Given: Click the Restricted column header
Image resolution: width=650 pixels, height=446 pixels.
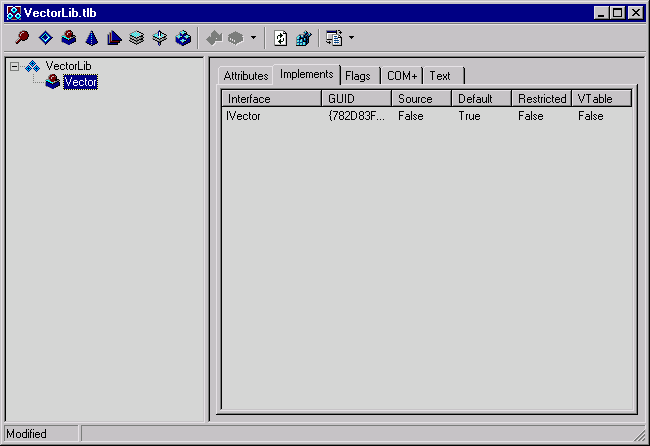Looking at the screenshot, I should (542, 99).
